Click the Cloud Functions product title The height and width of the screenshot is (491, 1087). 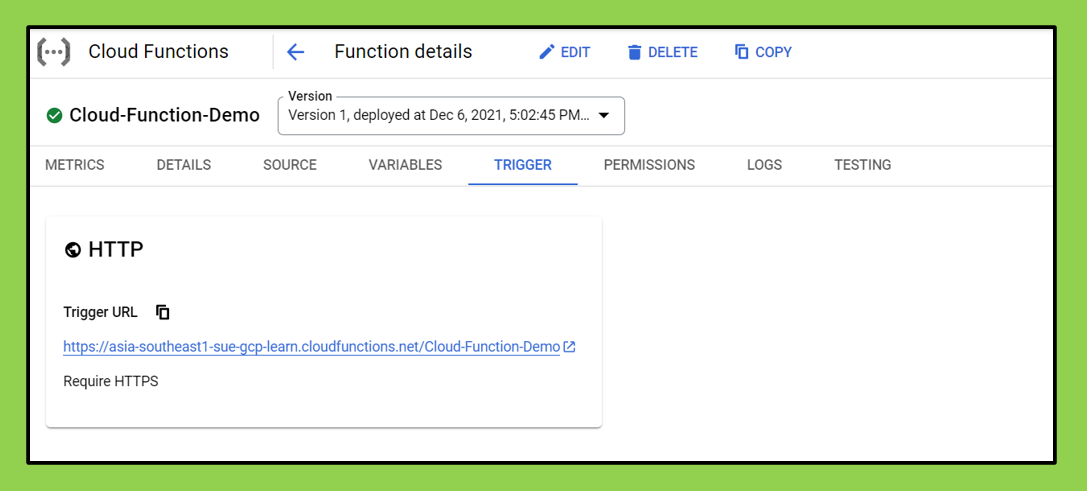[x=158, y=52]
